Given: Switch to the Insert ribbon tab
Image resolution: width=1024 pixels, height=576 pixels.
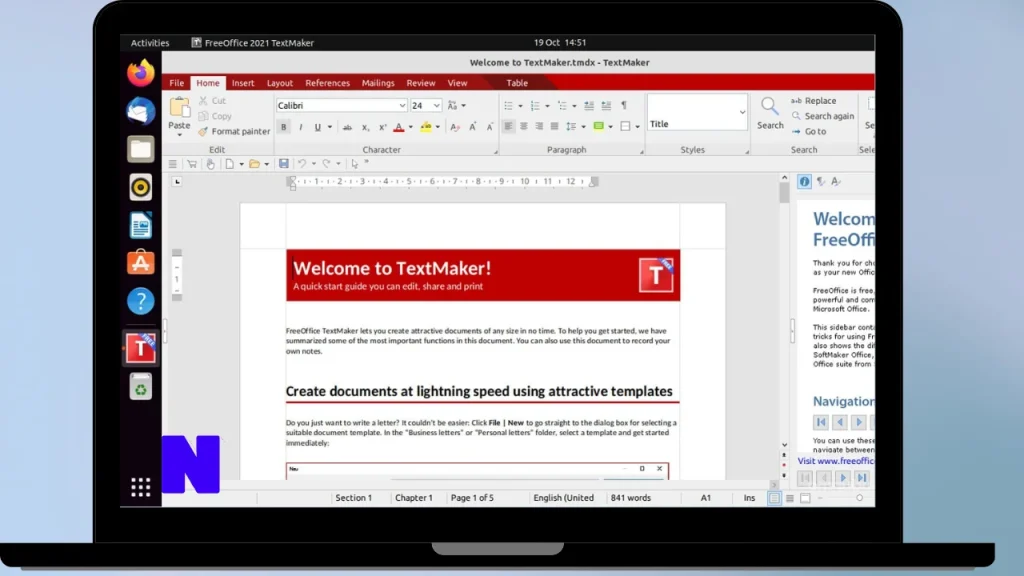Looking at the screenshot, I should pyautogui.click(x=243, y=83).
